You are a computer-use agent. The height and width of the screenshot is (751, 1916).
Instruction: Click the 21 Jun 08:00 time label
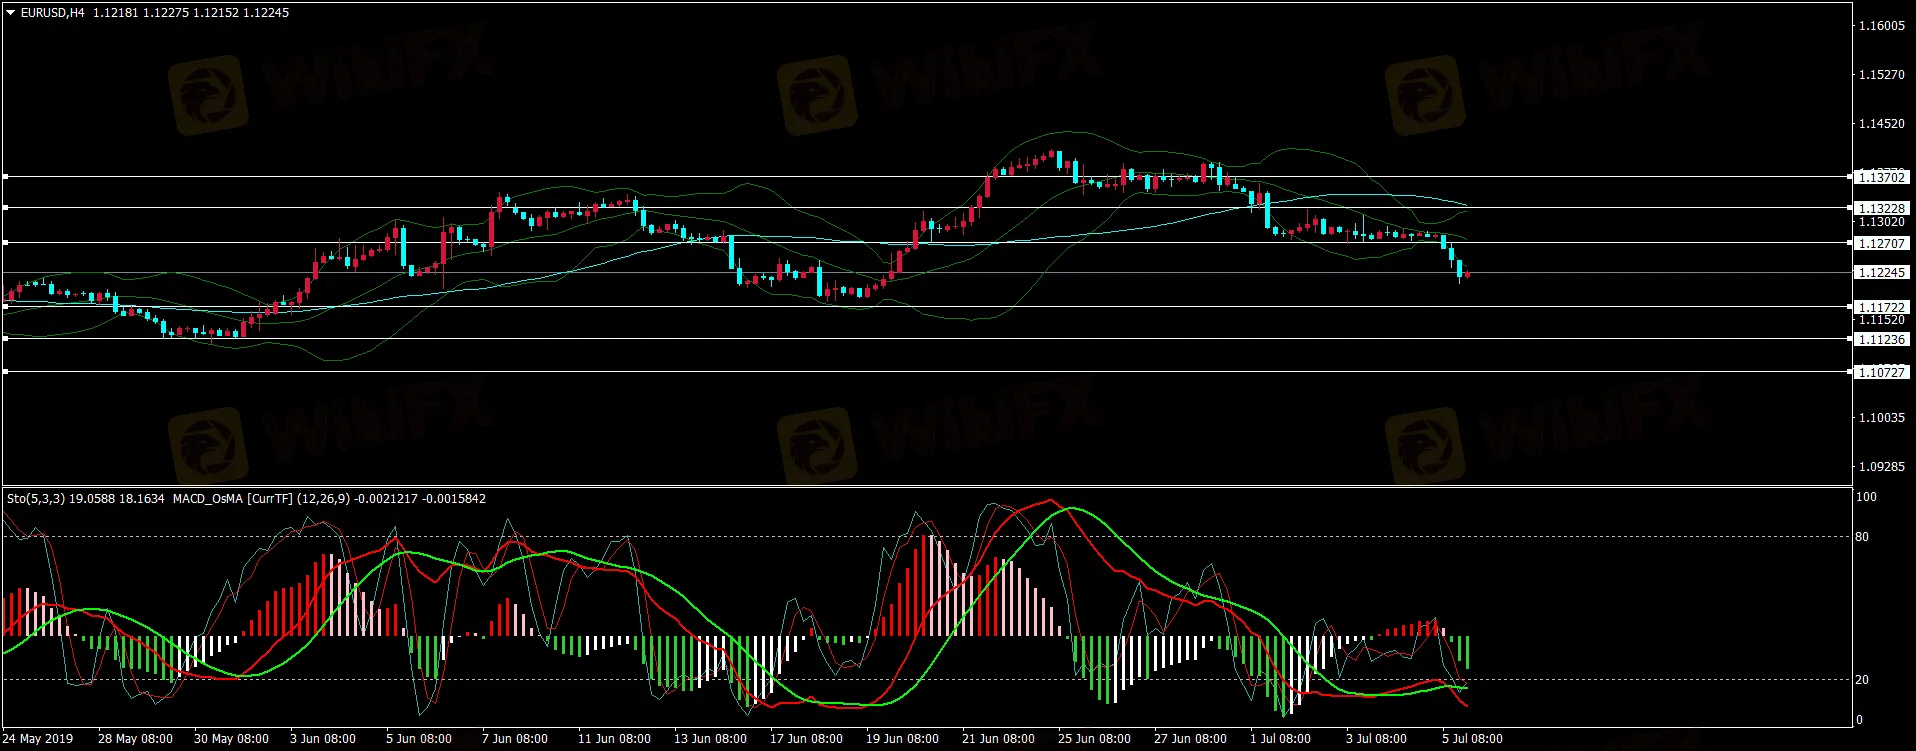click(998, 739)
